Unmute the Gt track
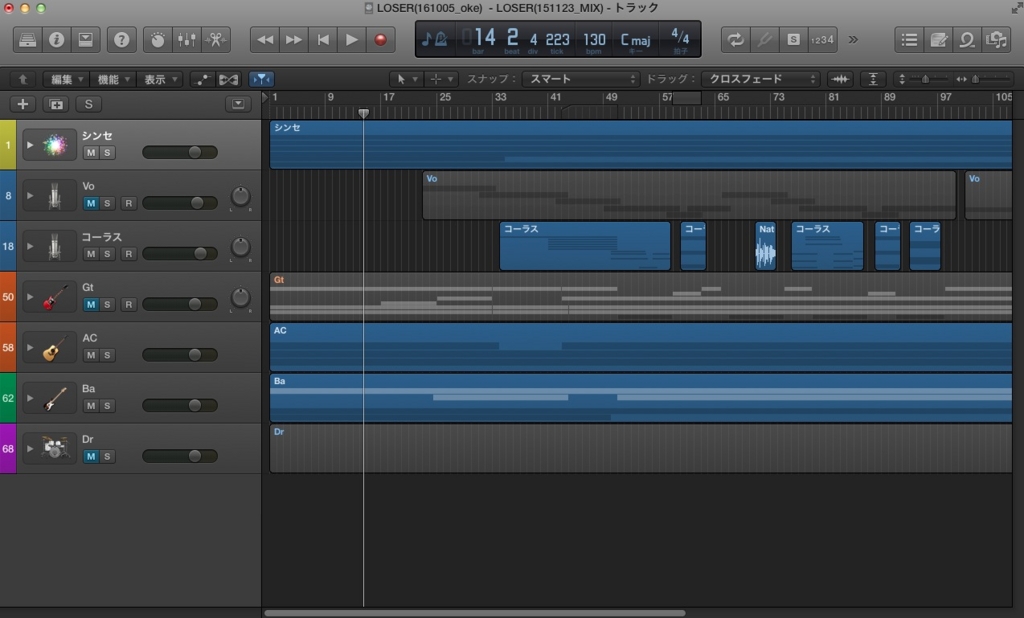1024x618 pixels. (x=91, y=304)
